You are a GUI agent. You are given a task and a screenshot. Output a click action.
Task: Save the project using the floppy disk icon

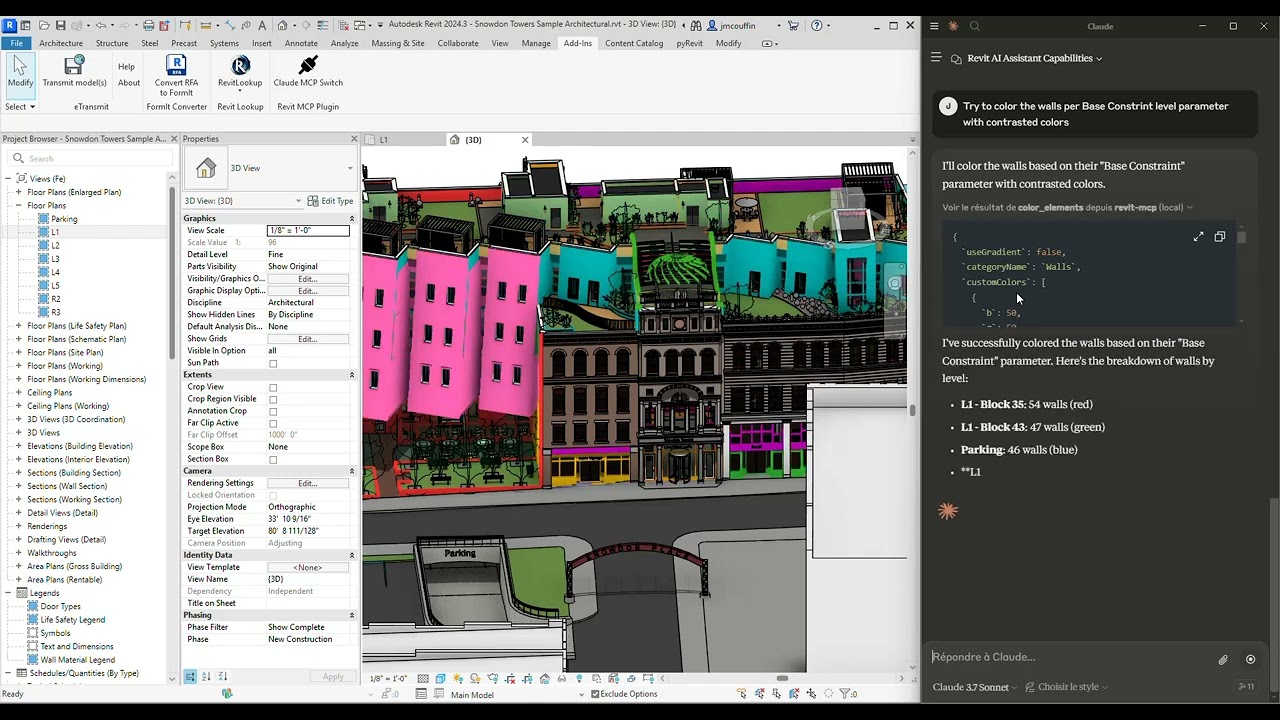click(61, 25)
